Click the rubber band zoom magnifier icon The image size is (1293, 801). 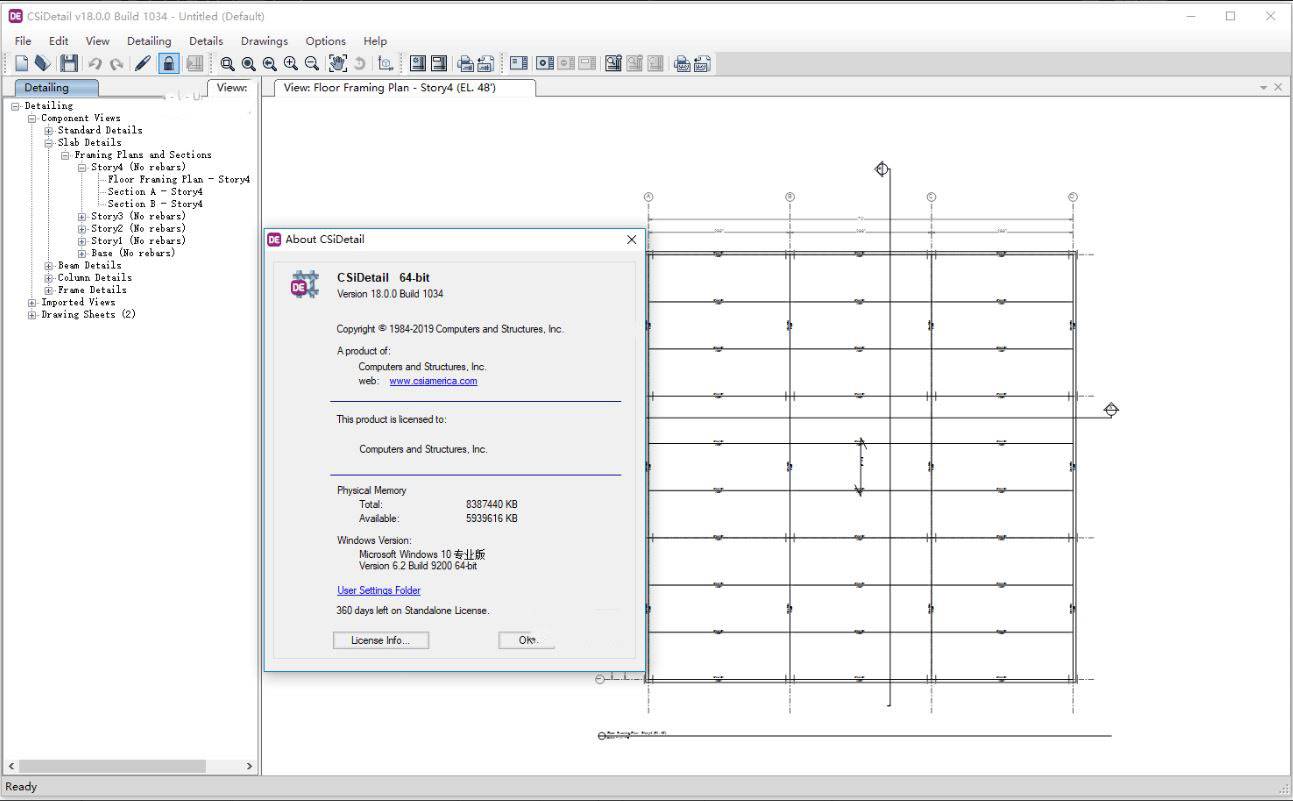[228, 63]
